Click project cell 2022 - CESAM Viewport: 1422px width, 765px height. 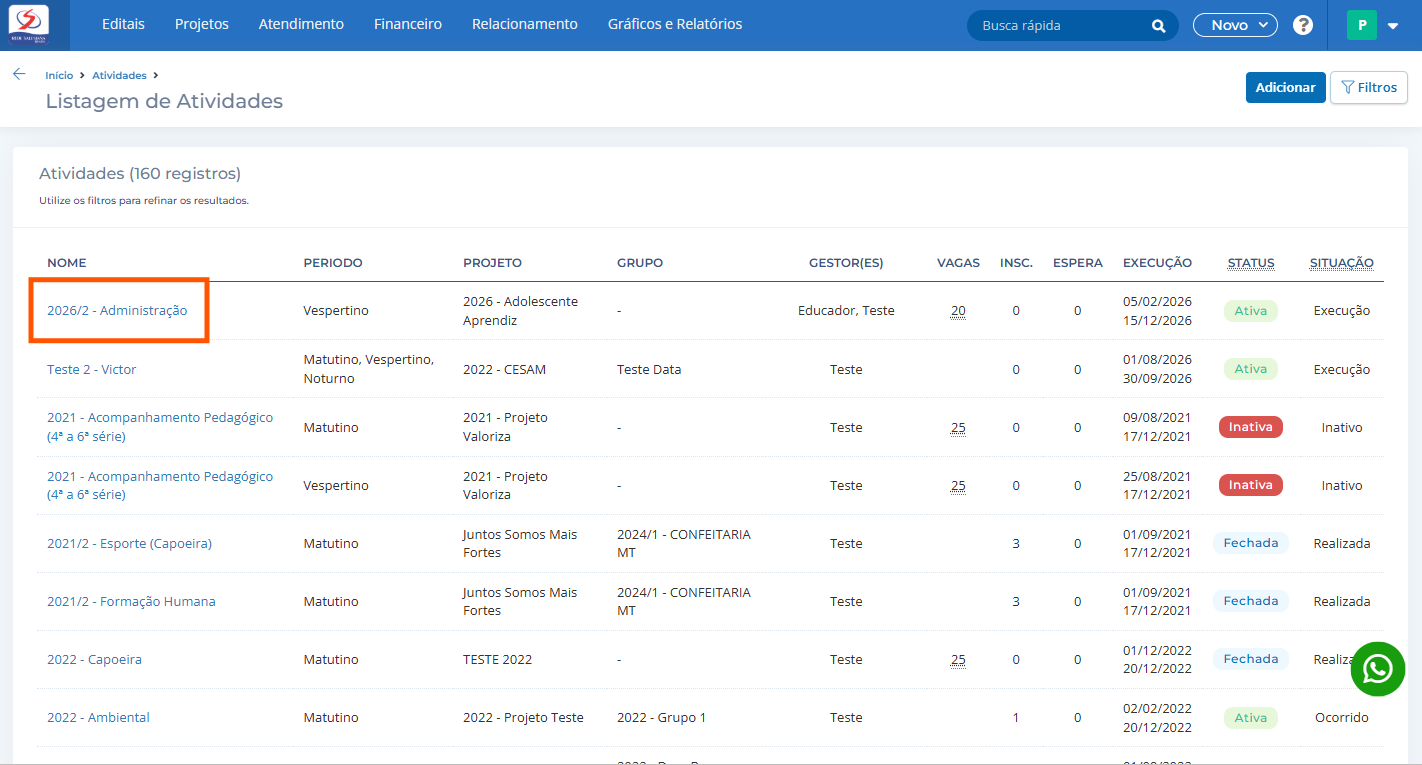click(506, 370)
